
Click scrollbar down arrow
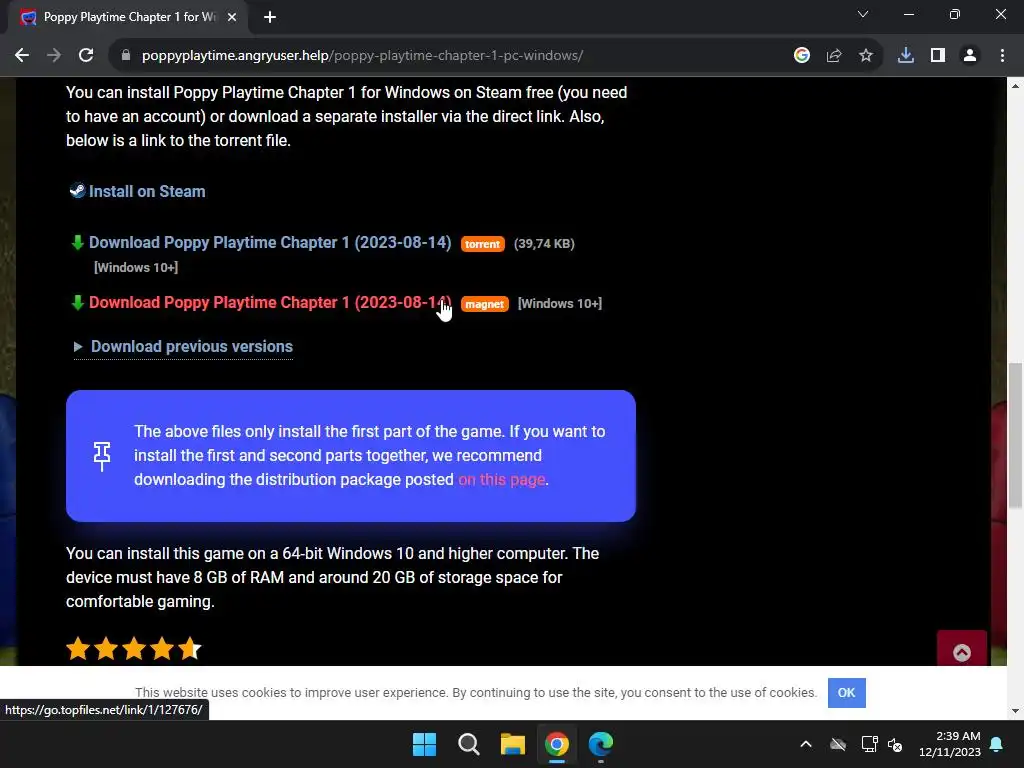[x=1015, y=711]
